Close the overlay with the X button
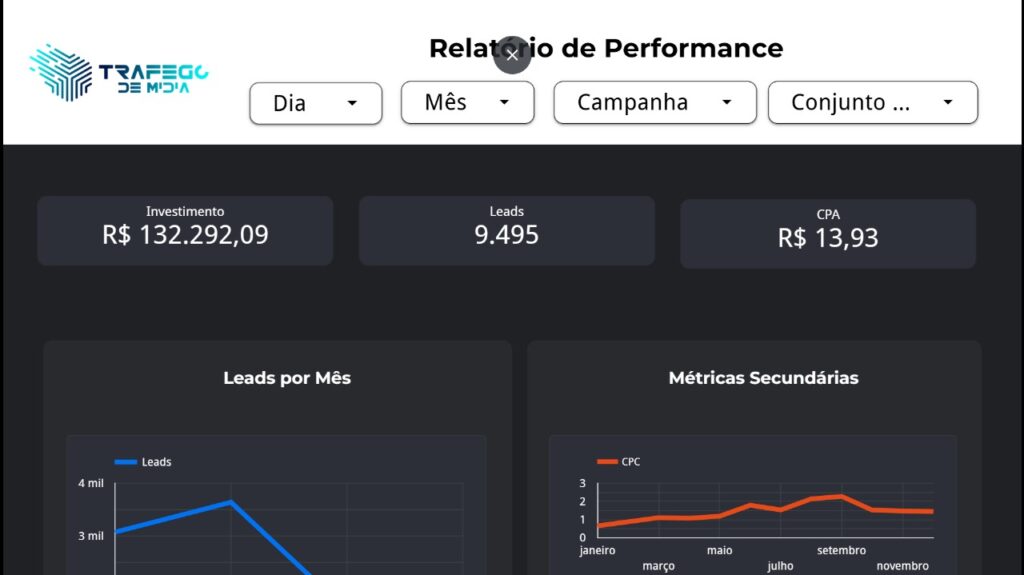Screen dimensions: 1024x575 pyautogui.click(x=513, y=56)
